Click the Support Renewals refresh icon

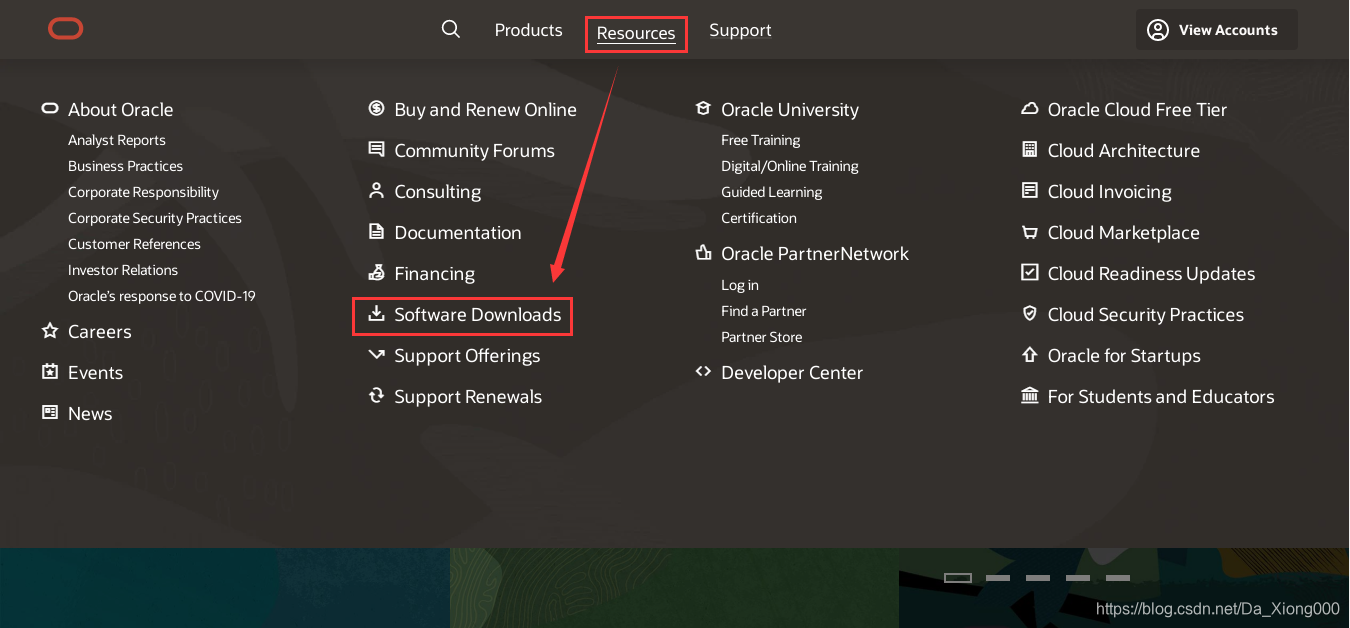[x=376, y=395]
